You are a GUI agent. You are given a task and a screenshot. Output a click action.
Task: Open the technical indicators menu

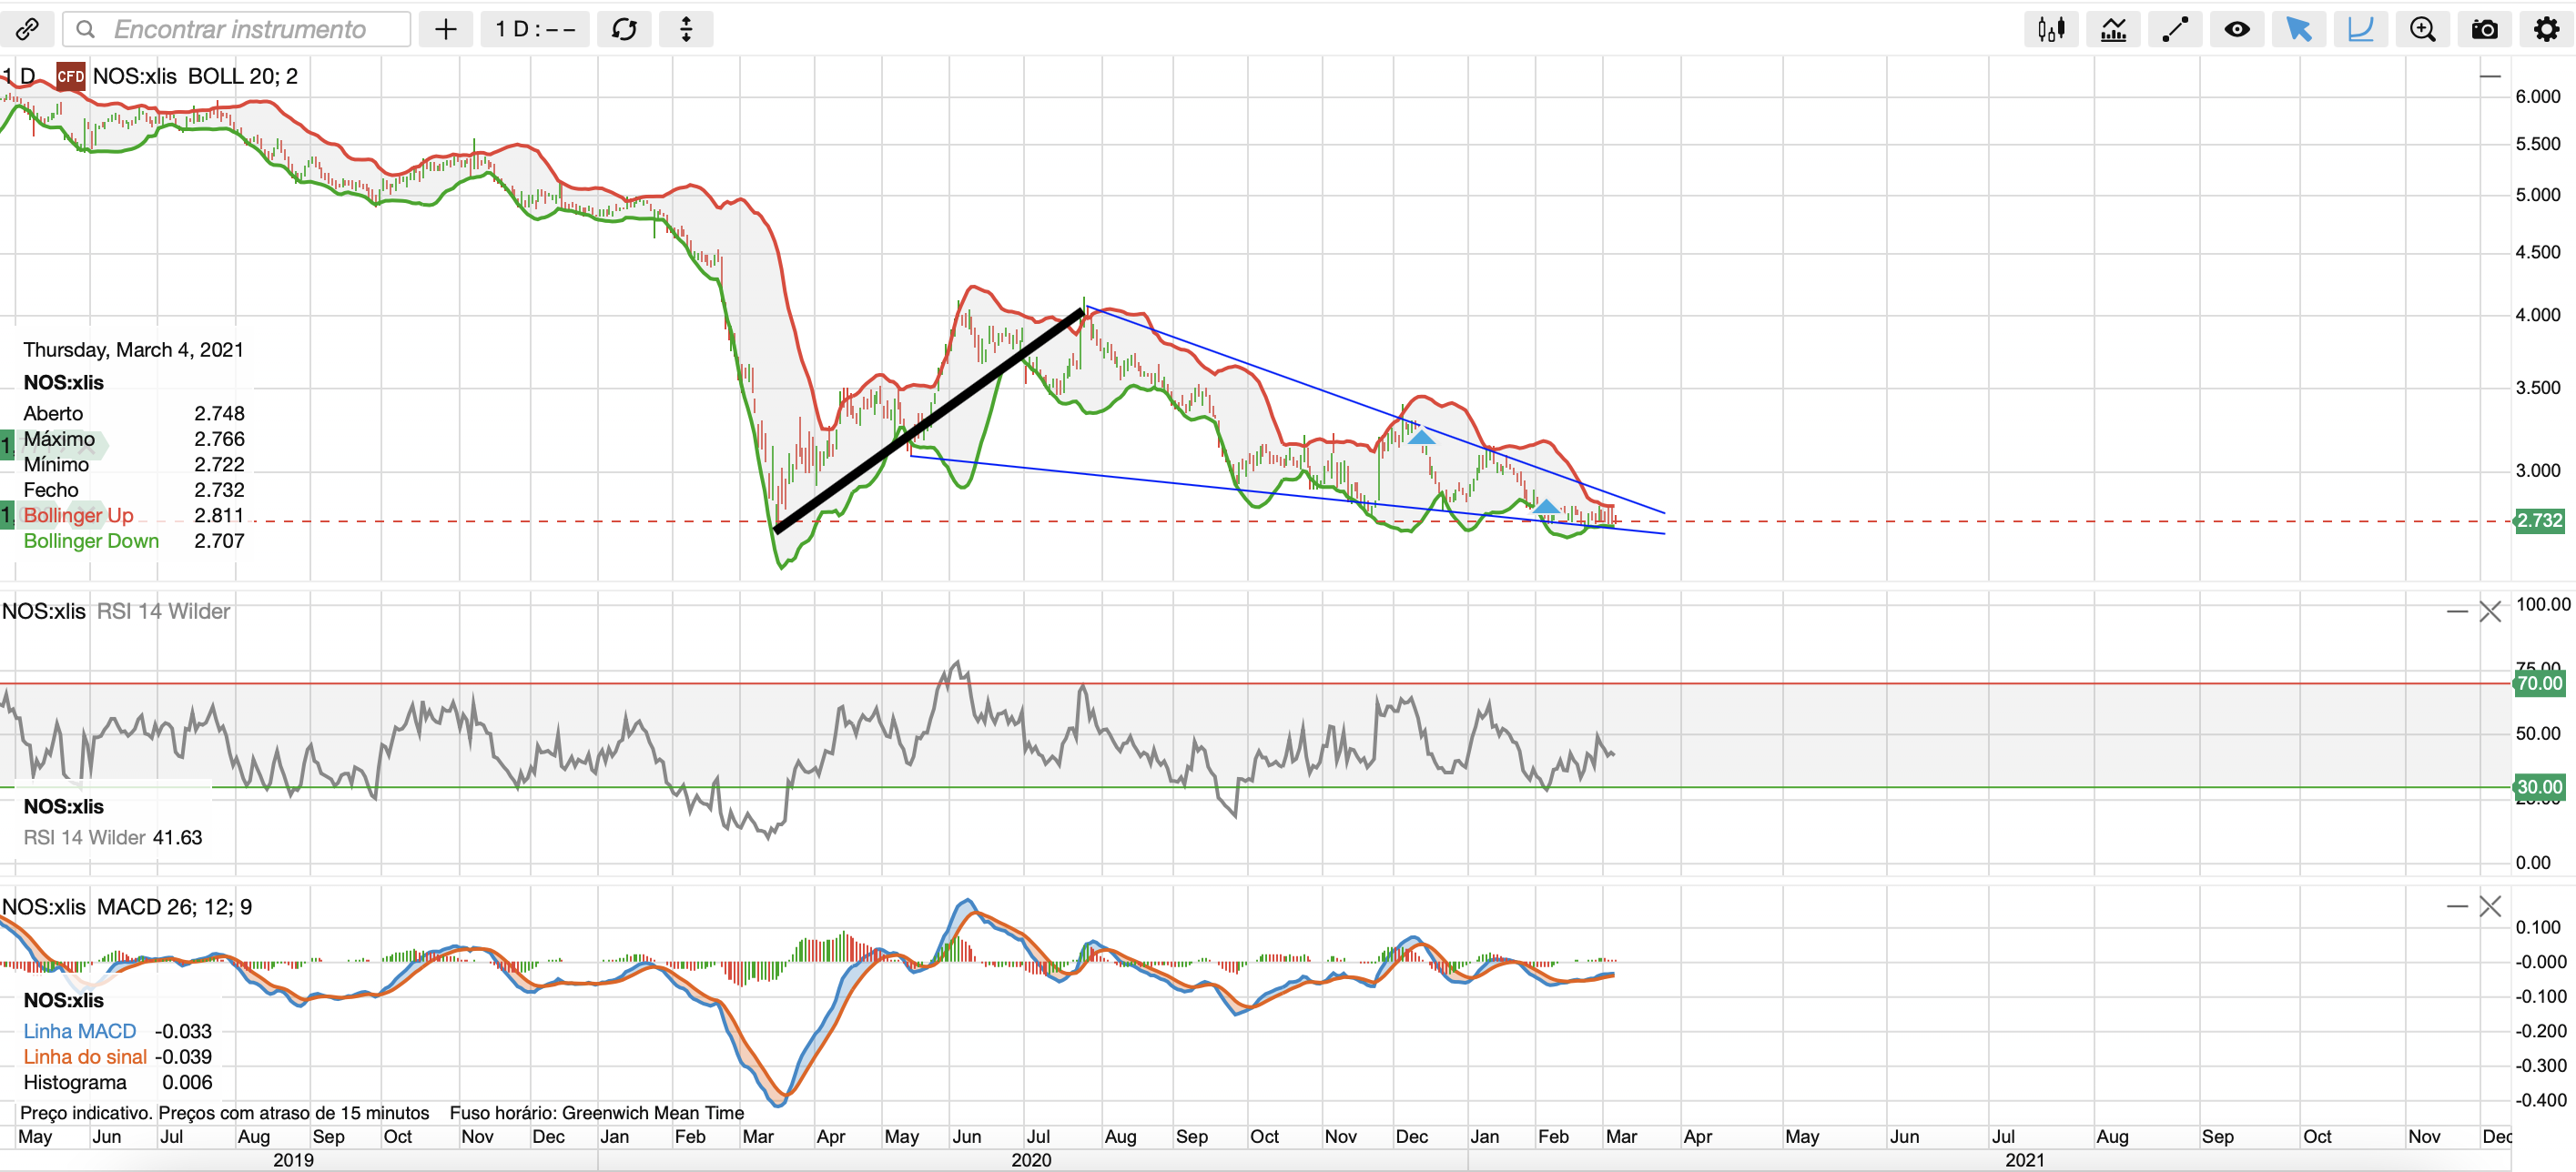[2113, 29]
